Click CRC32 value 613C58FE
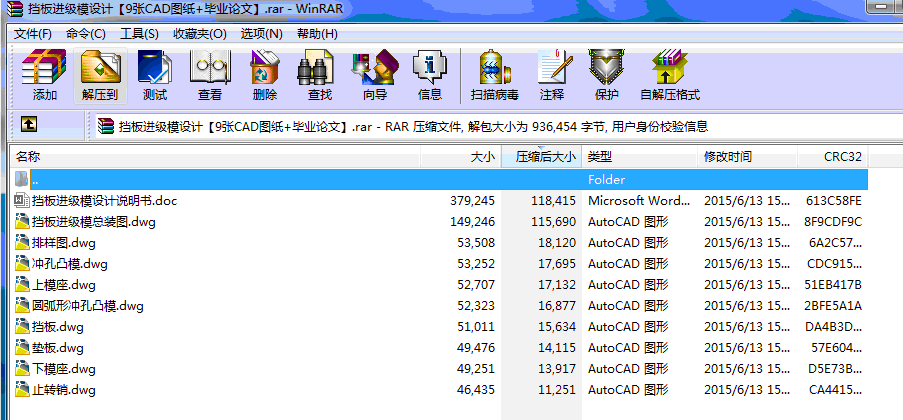The width and height of the screenshot is (903, 420). 833,200
